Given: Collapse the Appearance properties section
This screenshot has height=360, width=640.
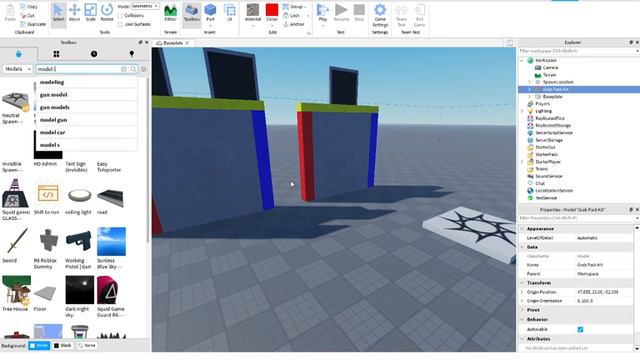Looking at the screenshot, I should tap(522, 229).
